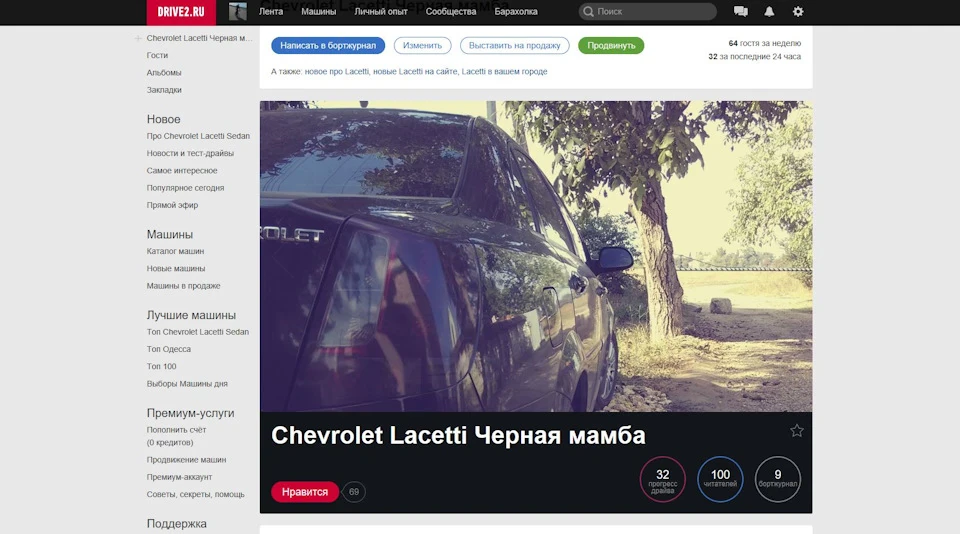Collapse the sidebar arrow beside Chevrolet Lacetti
The height and width of the screenshot is (534, 960).
138,38
